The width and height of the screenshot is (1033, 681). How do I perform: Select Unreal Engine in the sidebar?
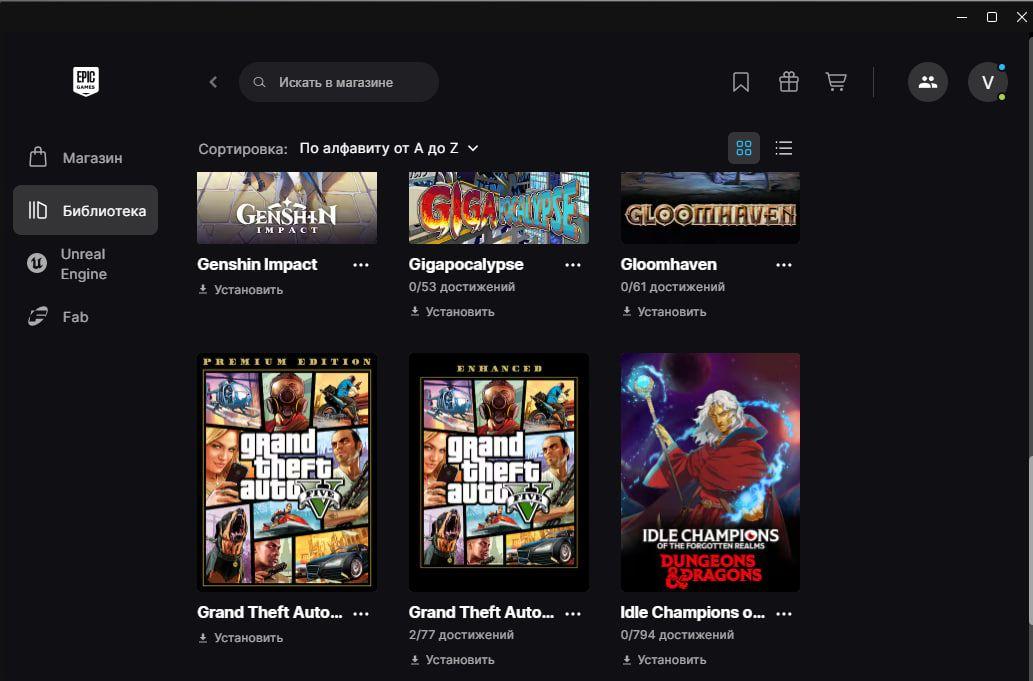point(85,264)
